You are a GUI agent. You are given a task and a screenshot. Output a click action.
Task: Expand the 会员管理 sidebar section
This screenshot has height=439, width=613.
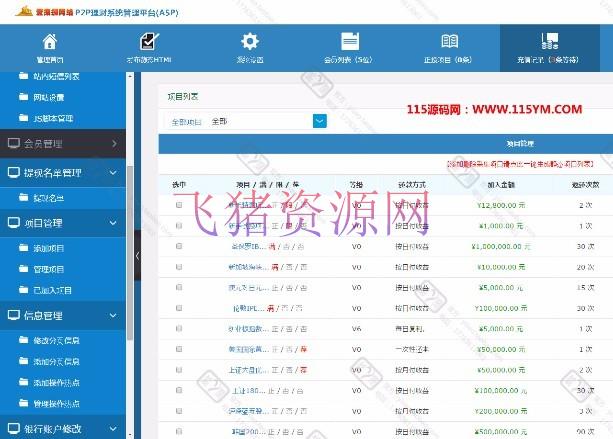point(64,144)
